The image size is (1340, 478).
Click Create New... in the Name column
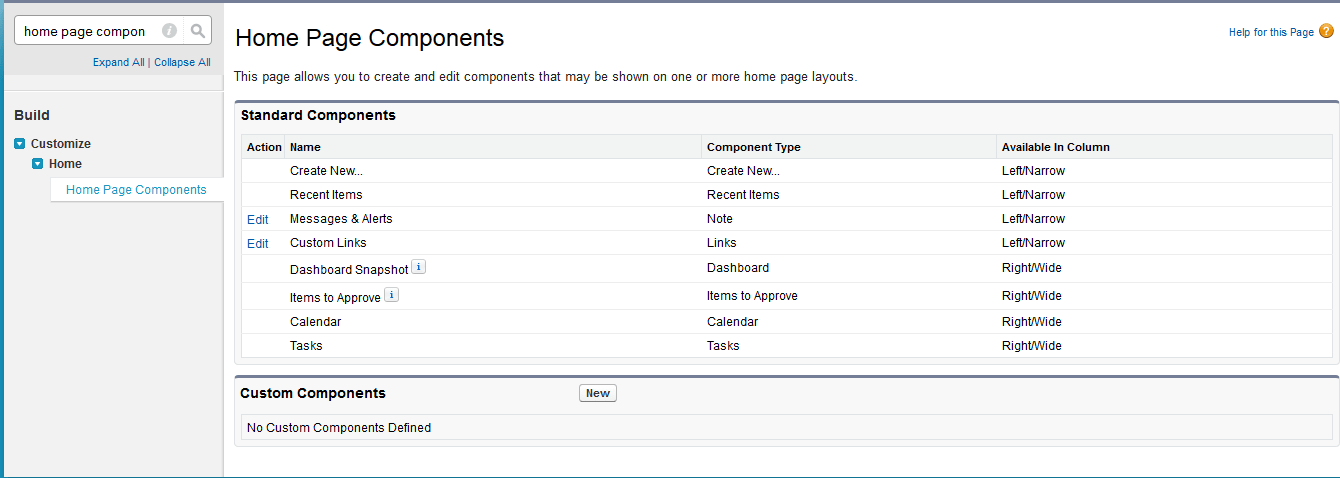(x=326, y=171)
